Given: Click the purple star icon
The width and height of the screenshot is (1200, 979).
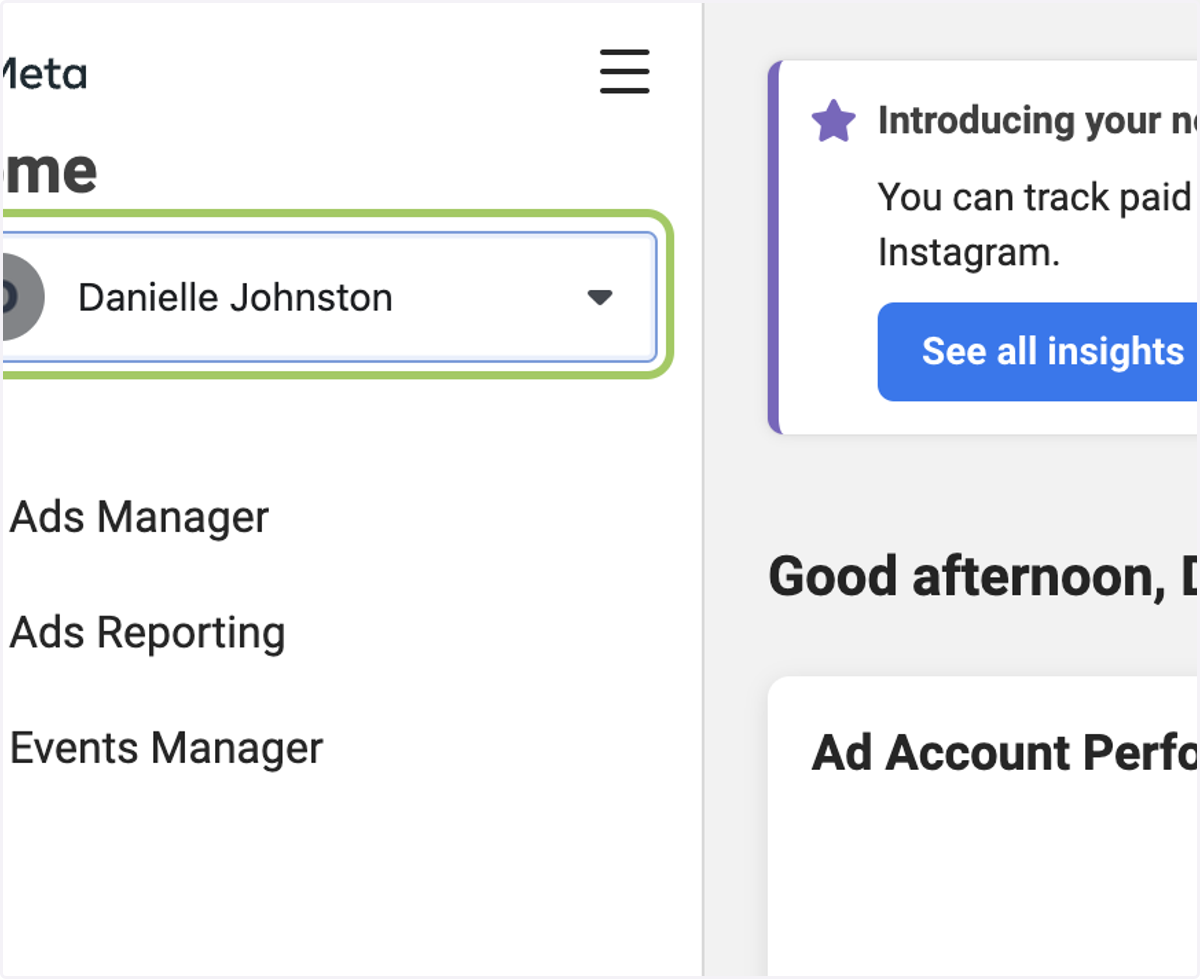Looking at the screenshot, I should point(833,122).
